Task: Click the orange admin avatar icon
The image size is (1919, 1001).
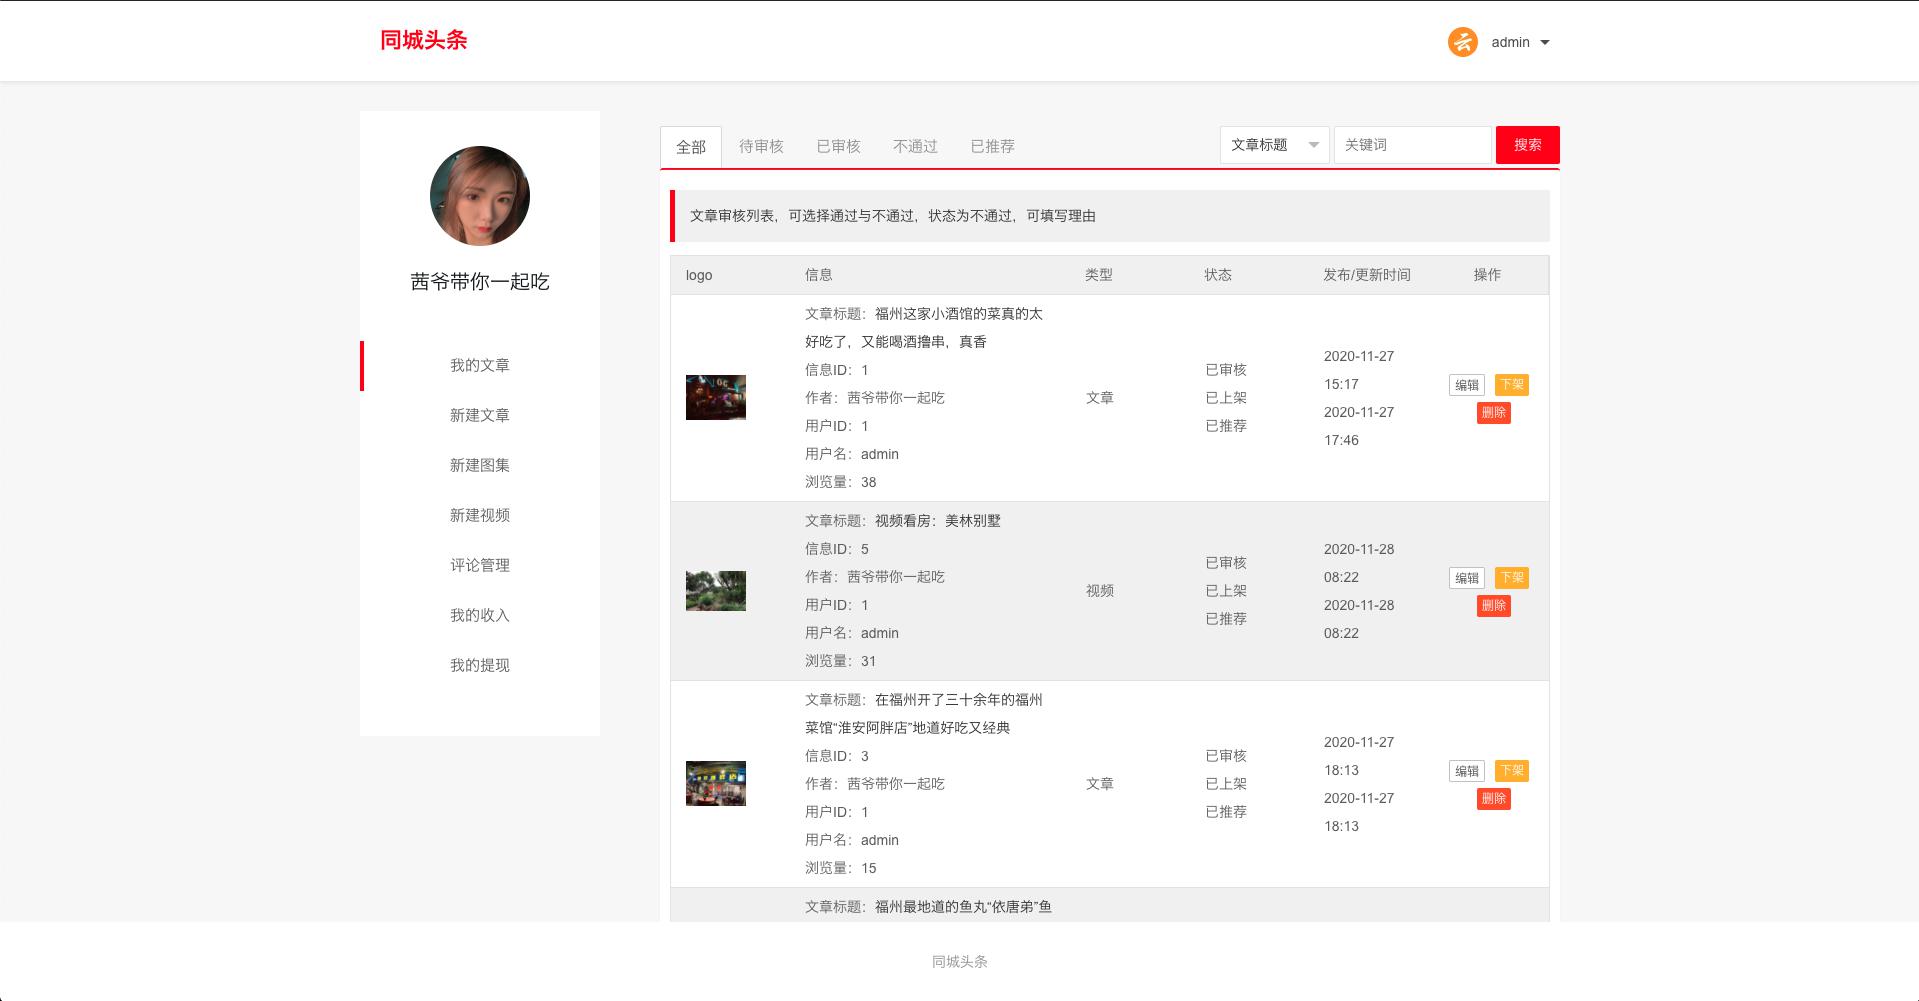Action: [1462, 42]
